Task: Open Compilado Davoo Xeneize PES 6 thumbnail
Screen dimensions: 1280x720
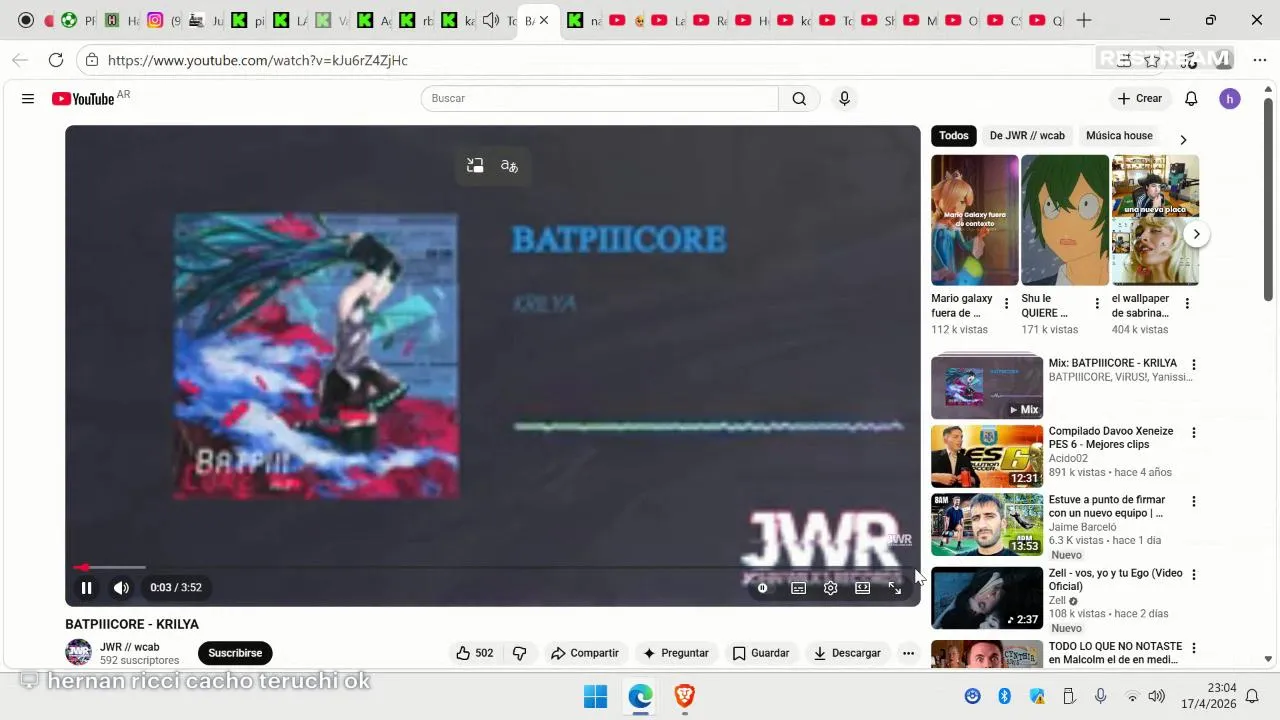Action: (x=987, y=456)
